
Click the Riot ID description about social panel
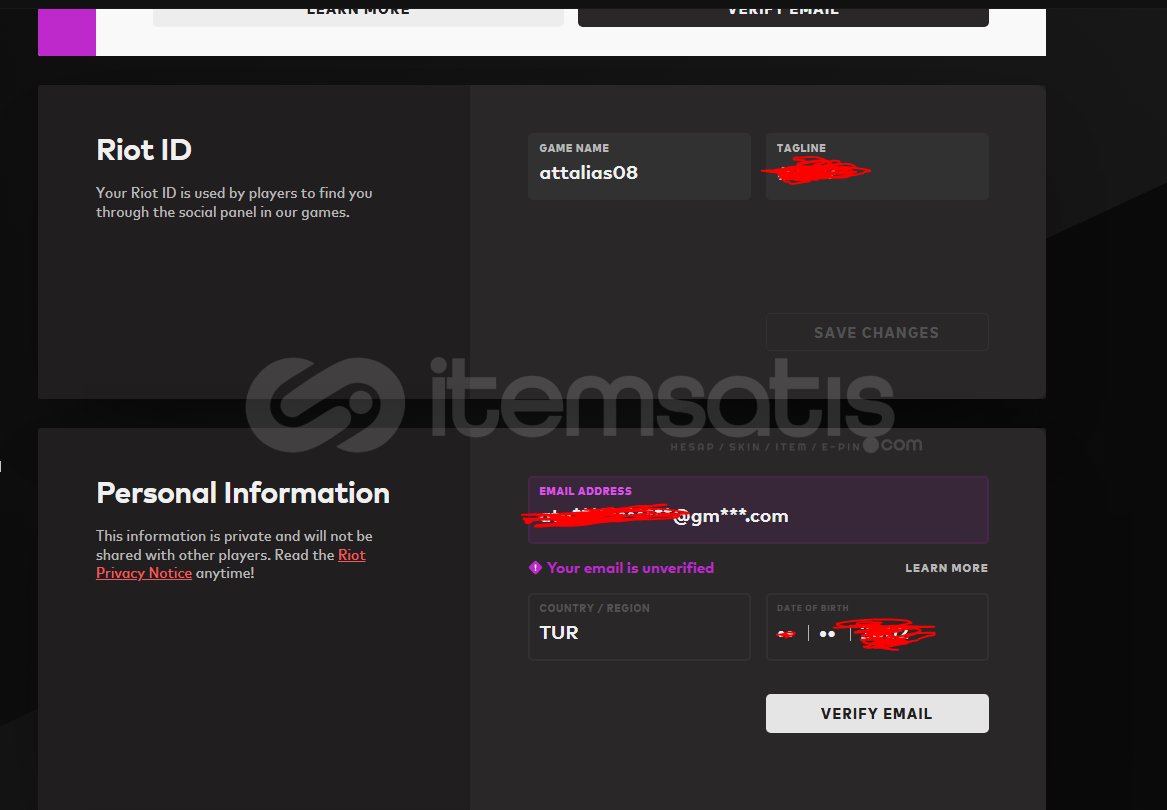(x=234, y=202)
